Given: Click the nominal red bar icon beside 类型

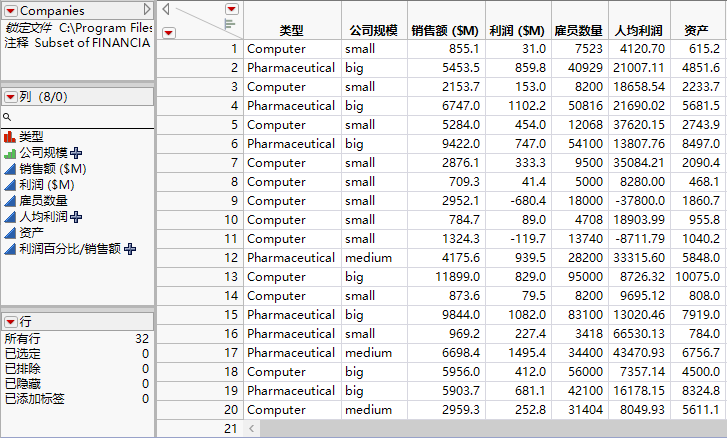Looking at the screenshot, I should pos(10,137).
